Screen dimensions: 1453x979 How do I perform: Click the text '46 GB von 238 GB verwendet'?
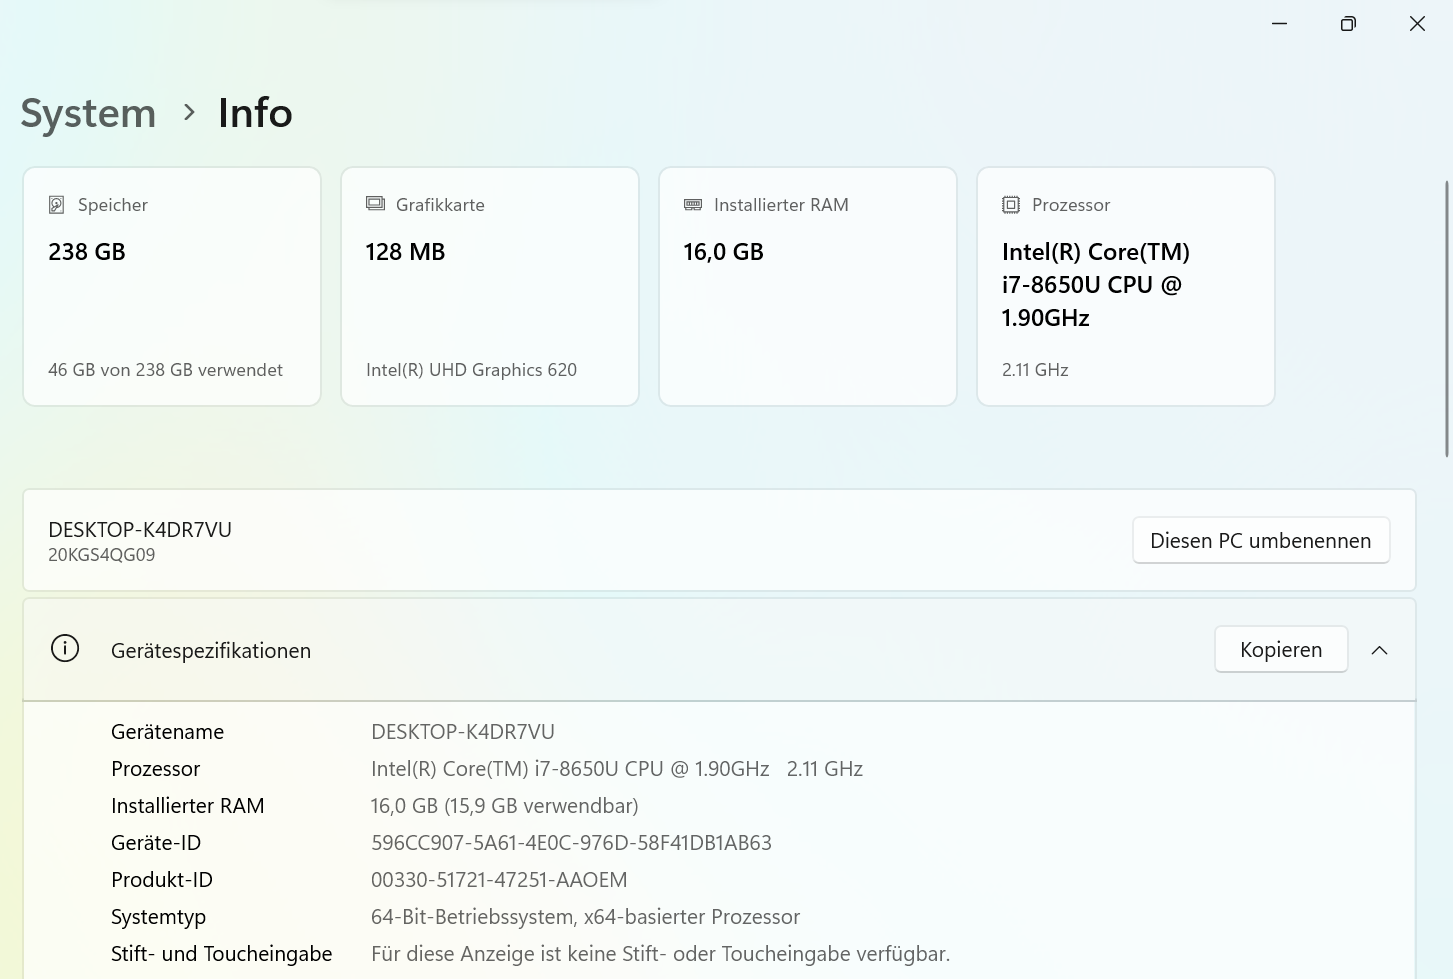165,370
